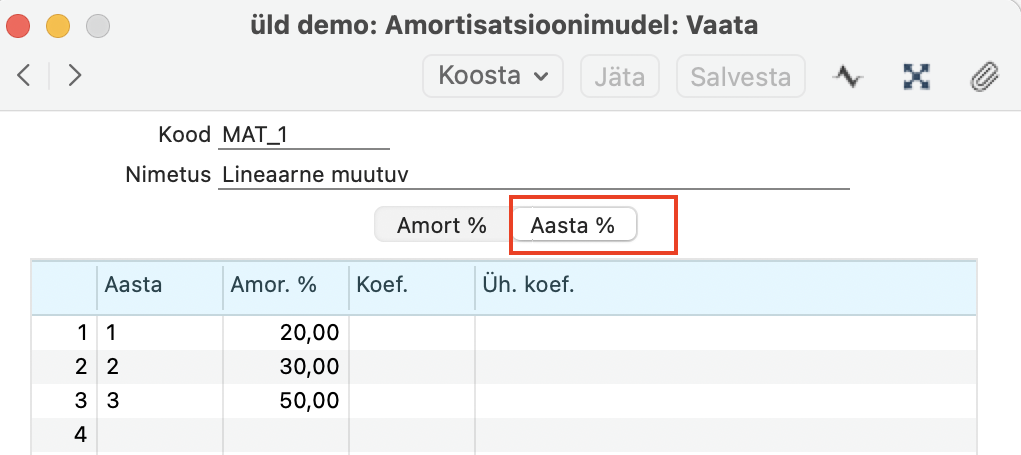Click the Kood field containing MAT_1

(303, 134)
